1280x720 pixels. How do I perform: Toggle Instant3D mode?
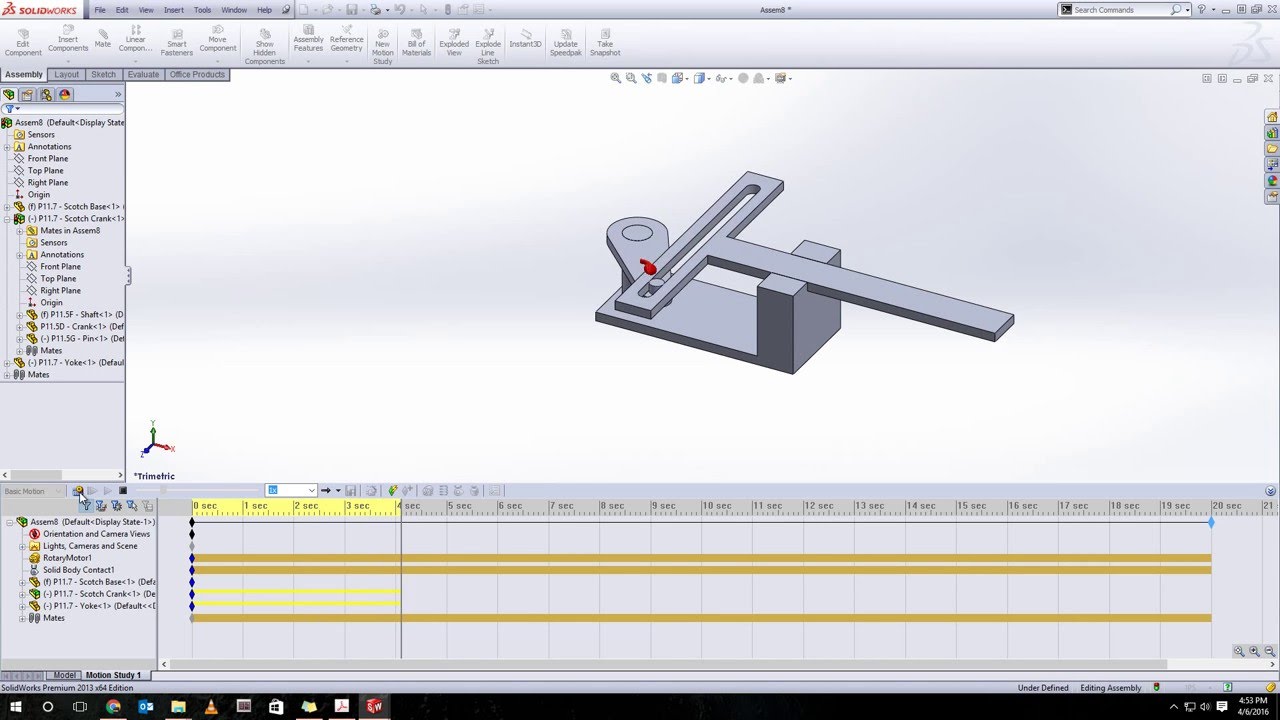[525, 38]
